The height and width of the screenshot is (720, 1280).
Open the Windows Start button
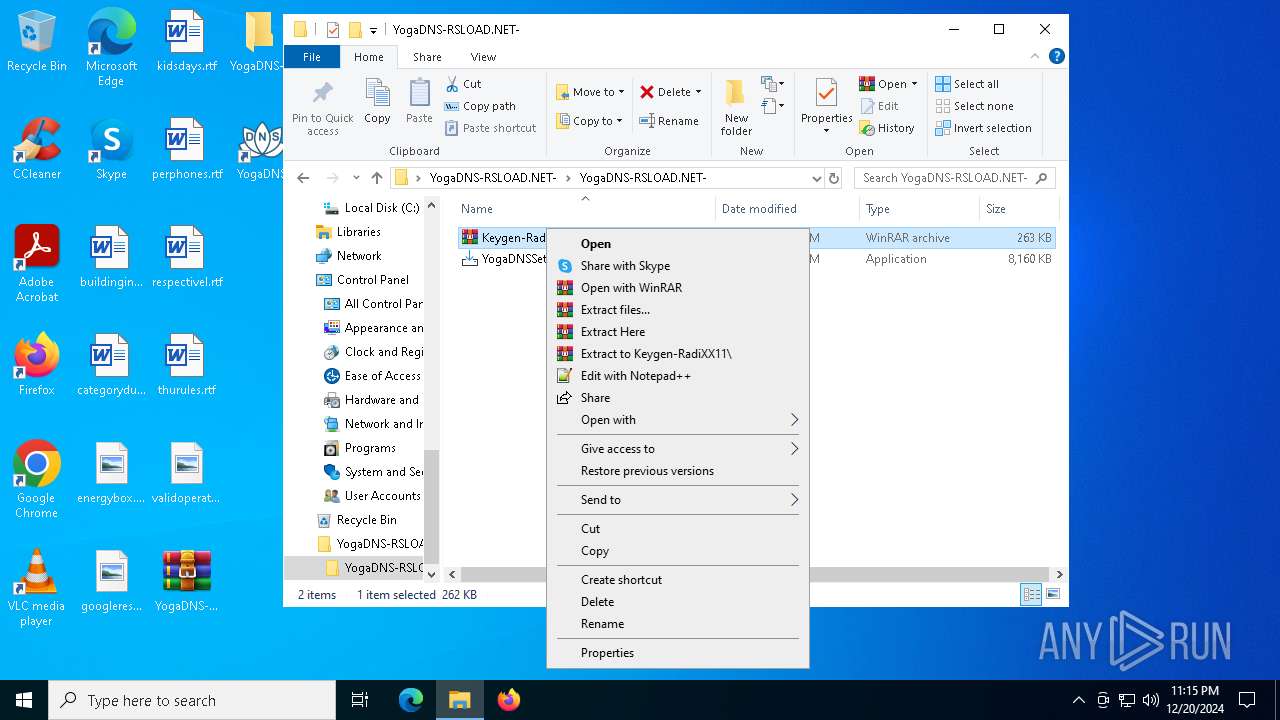point(24,700)
